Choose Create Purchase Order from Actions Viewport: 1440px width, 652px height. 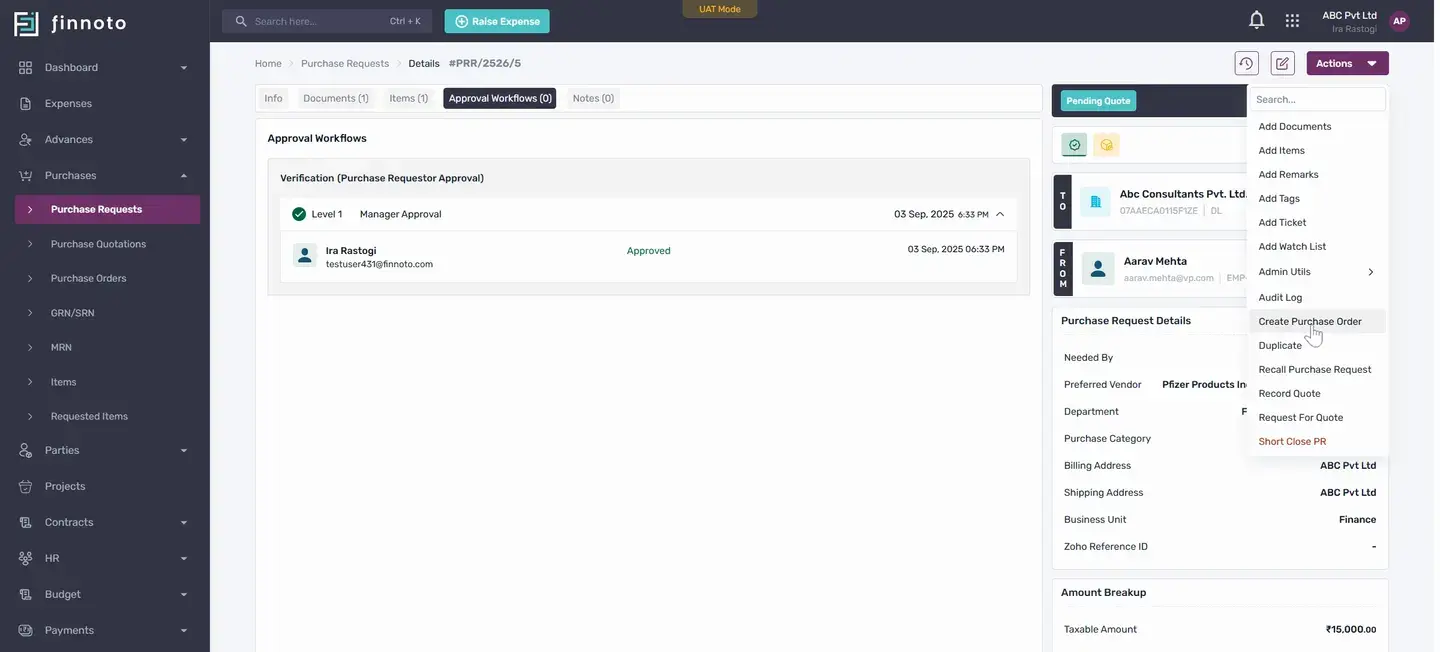1317,321
